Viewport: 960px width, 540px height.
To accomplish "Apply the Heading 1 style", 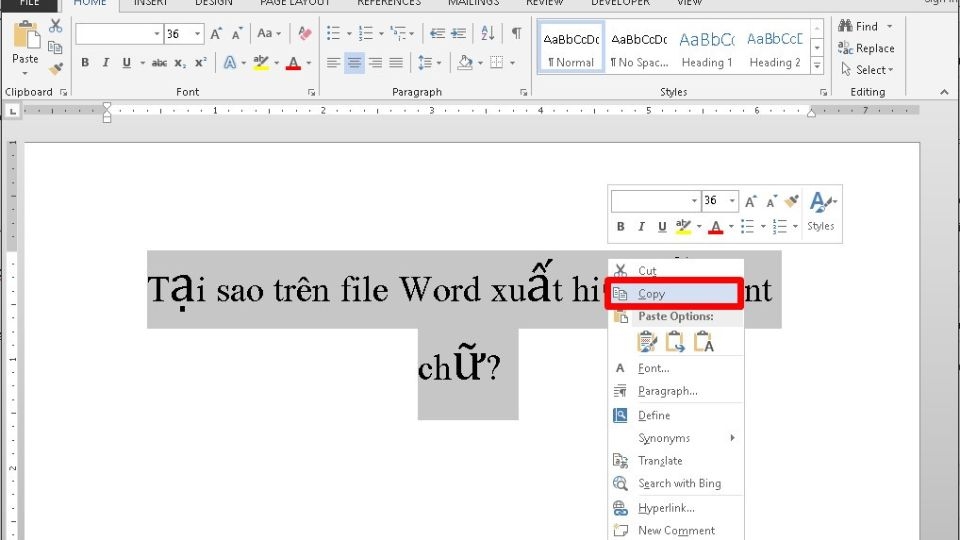I will point(707,48).
